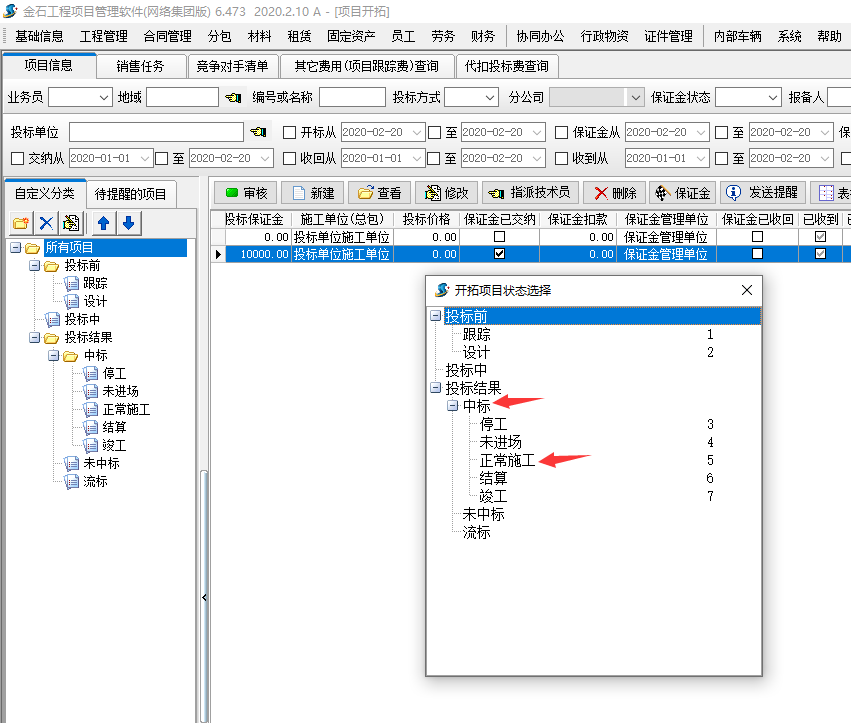
Task: Collapse the 投标结果 node in the dialog tree
Action: 435,388
